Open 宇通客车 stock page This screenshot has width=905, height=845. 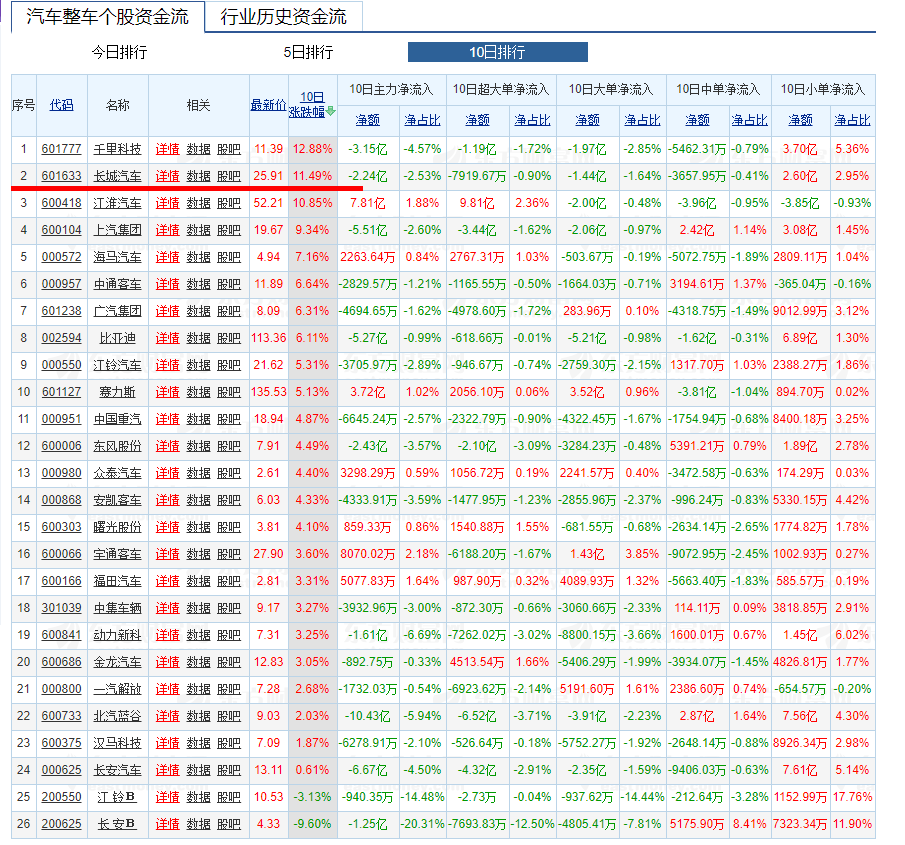[x=118, y=554]
